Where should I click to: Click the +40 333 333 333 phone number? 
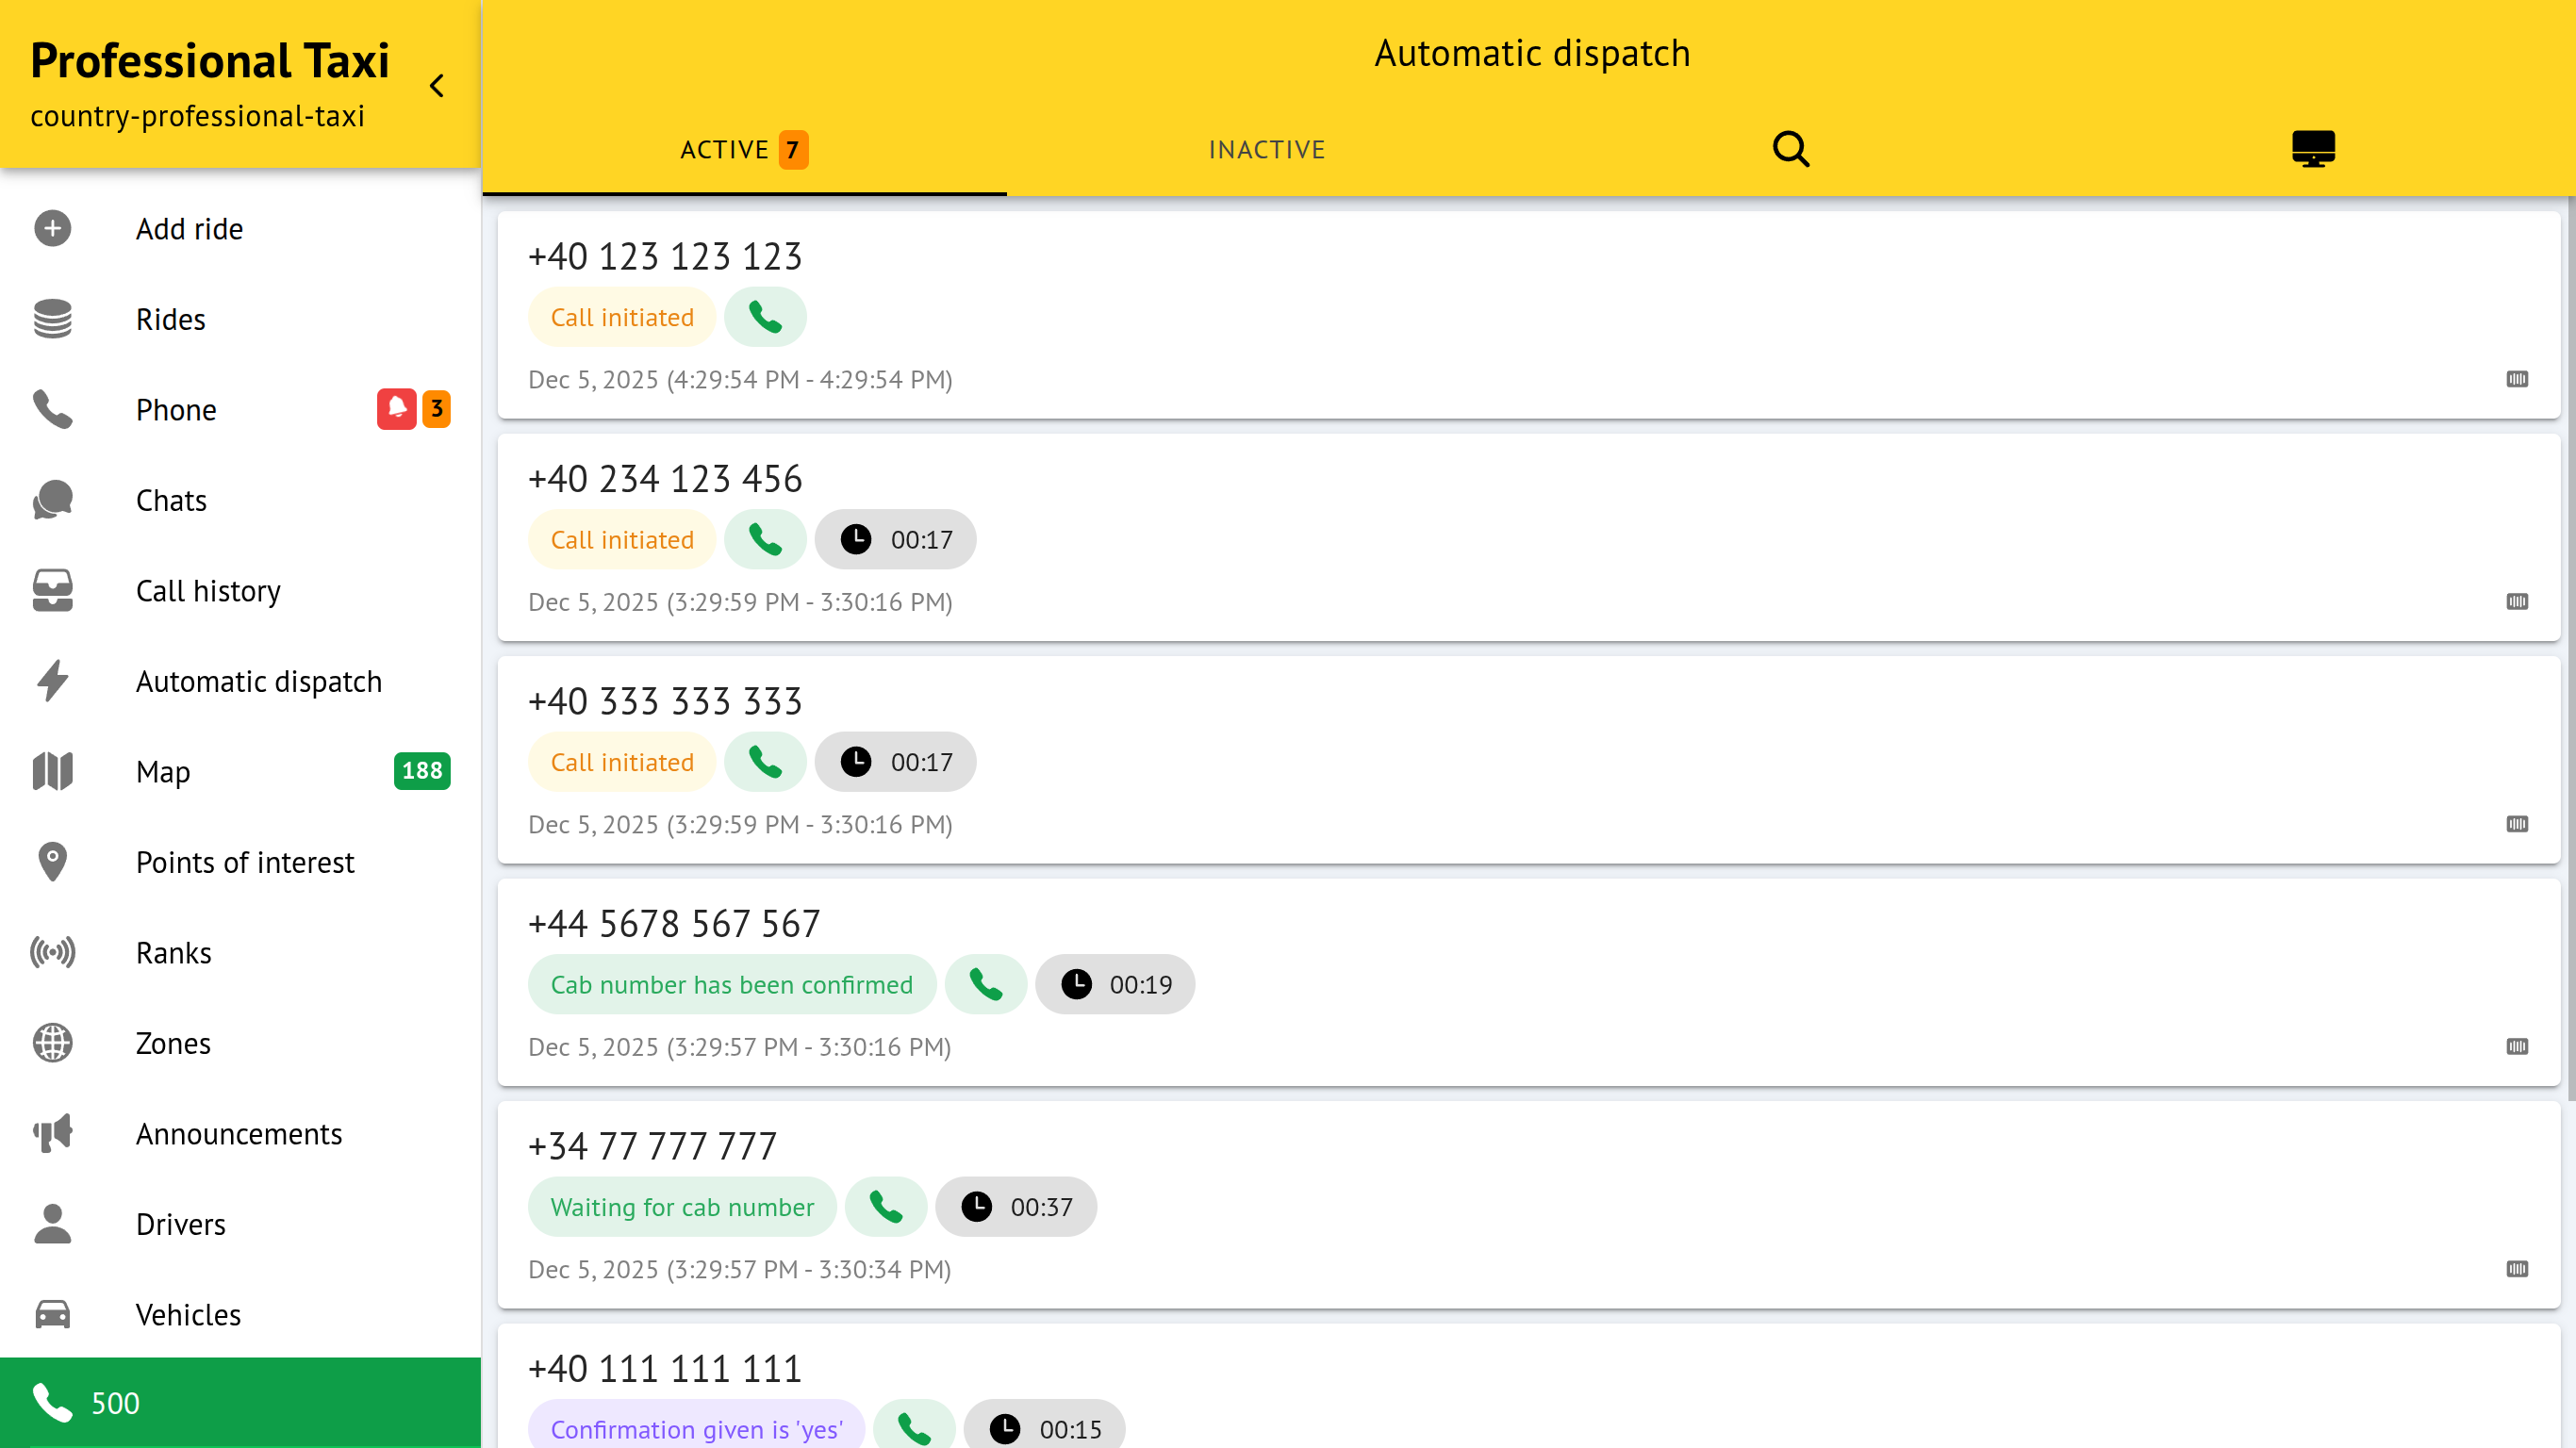coord(665,701)
